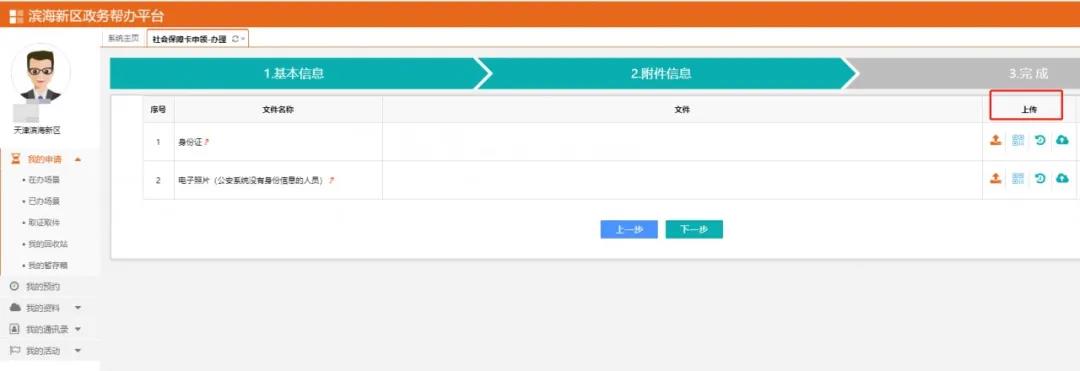1080x371 pixels.
Task: Collapse the 我的申请 menu arrow
Action: click(x=77, y=160)
